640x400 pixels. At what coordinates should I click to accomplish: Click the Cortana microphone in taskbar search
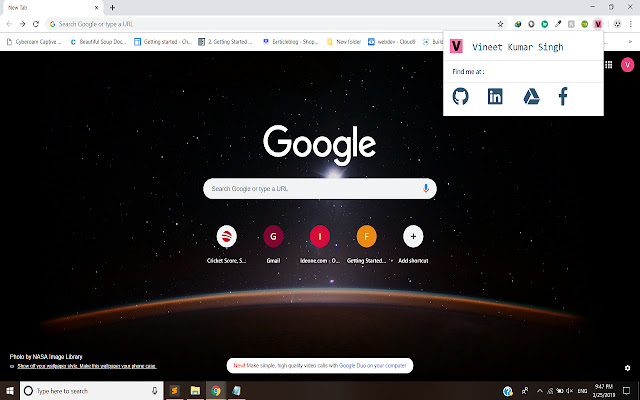(154, 391)
